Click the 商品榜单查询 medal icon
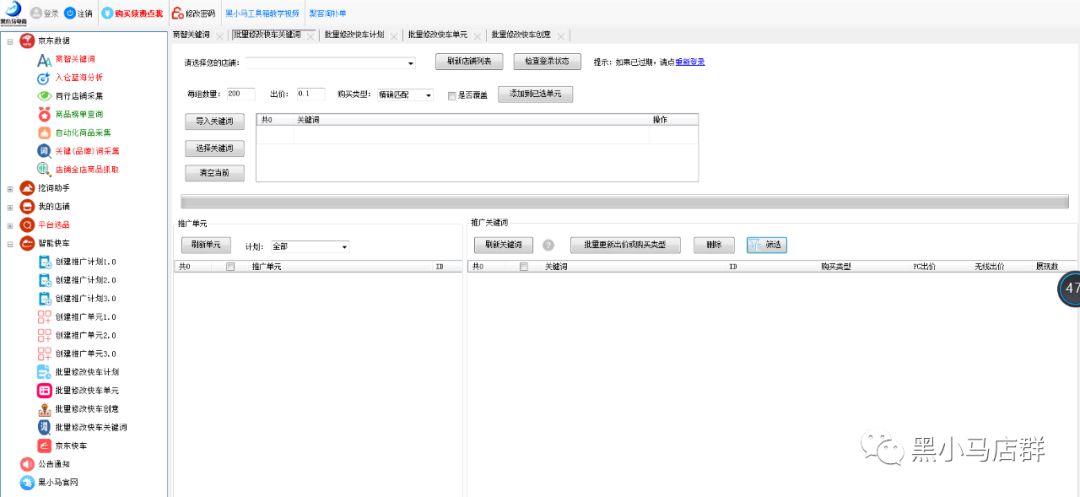1080x497 pixels. tap(45, 114)
